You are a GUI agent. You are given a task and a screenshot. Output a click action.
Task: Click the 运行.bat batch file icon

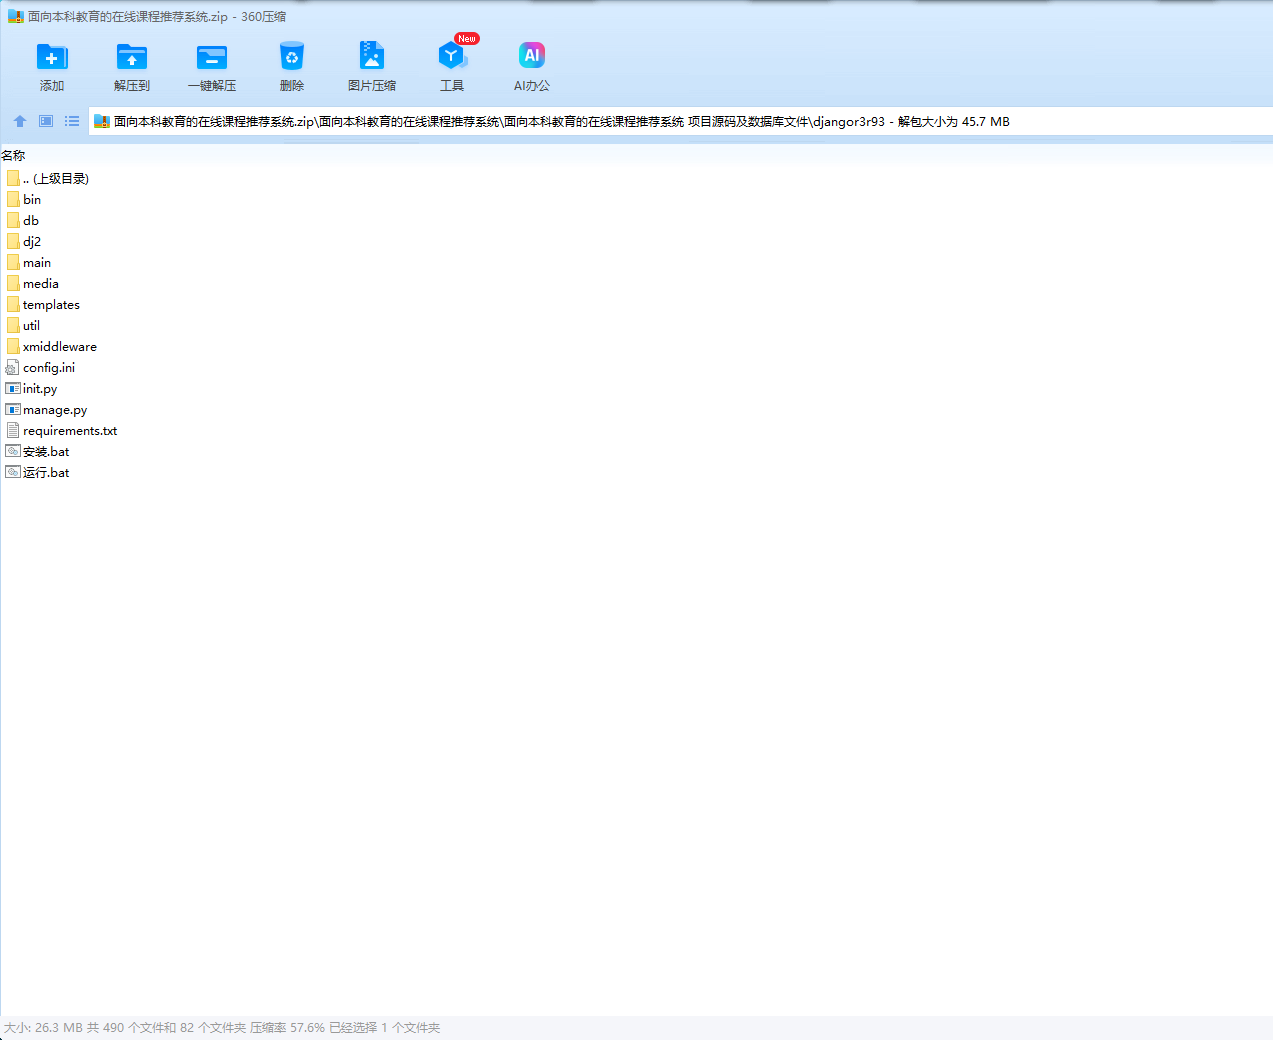tap(13, 472)
